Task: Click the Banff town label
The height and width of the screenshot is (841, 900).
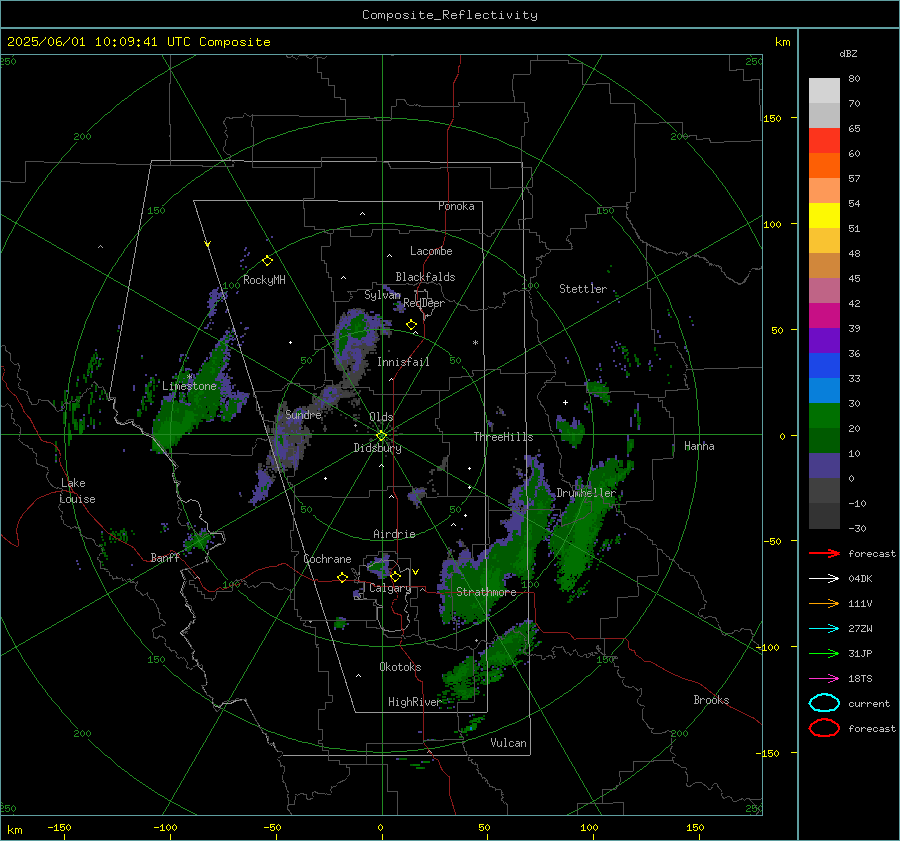Action: [165, 558]
